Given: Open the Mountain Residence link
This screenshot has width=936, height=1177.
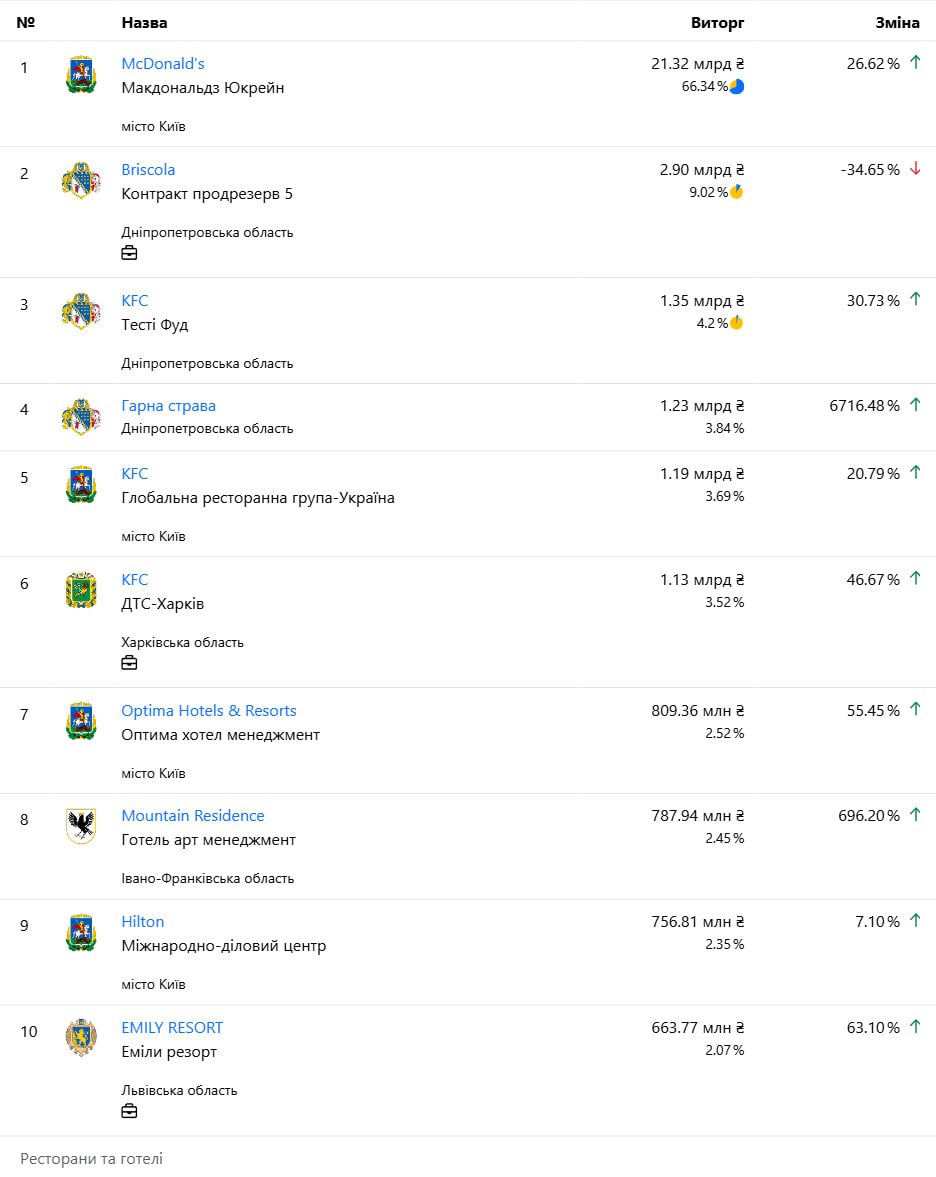Looking at the screenshot, I should click(x=193, y=816).
